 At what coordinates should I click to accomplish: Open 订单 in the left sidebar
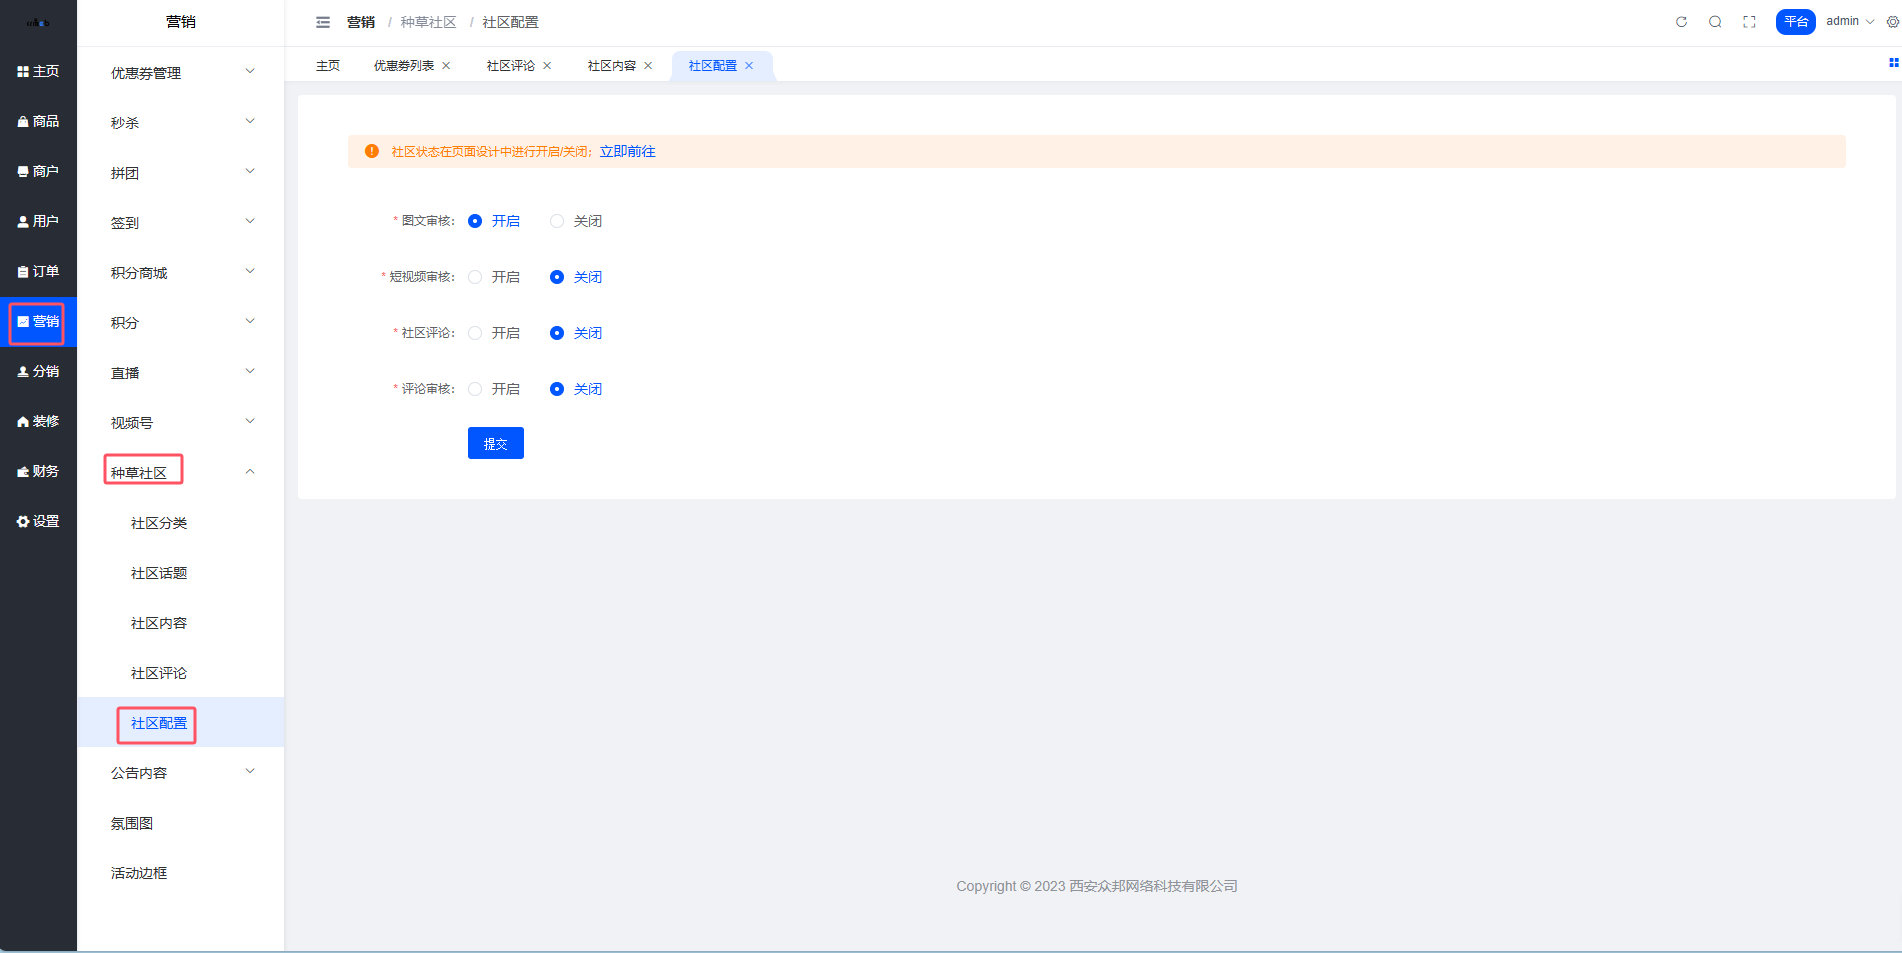(x=38, y=271)
